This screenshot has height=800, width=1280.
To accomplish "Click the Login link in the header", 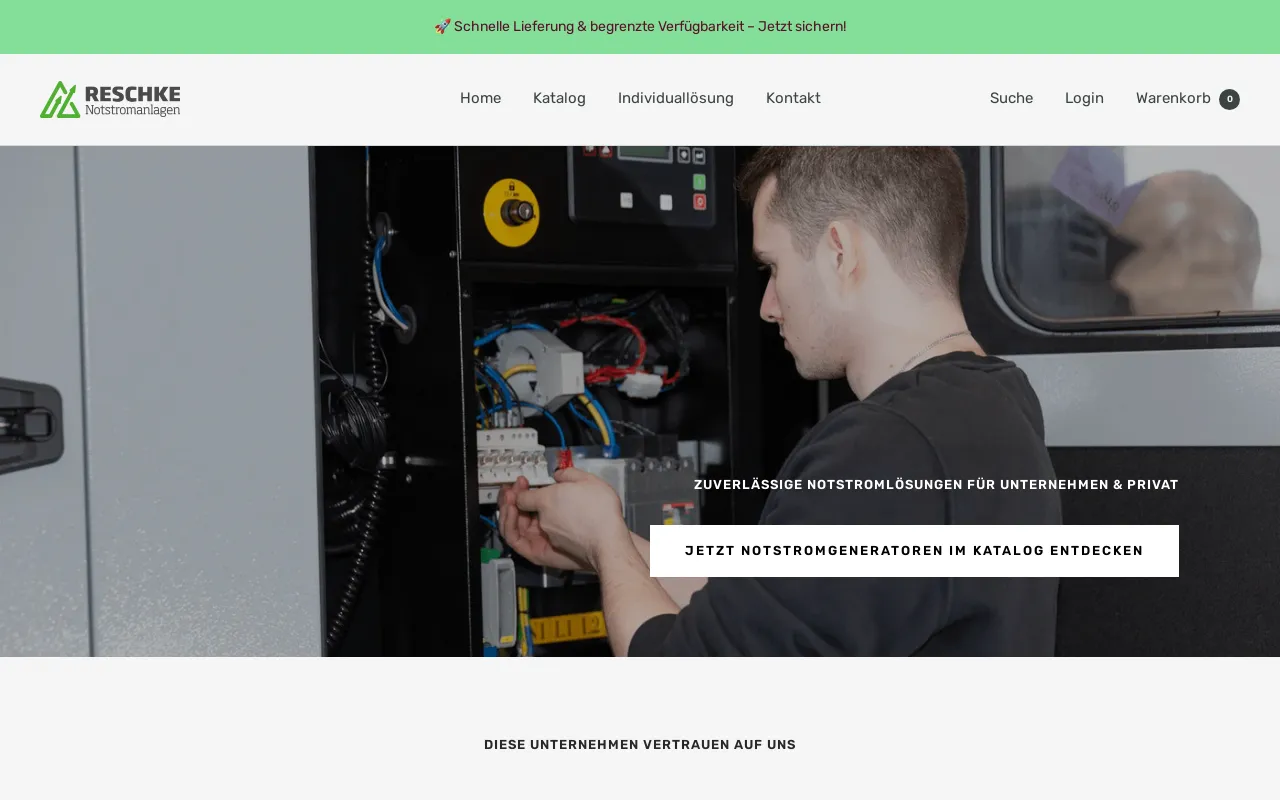I will [x=1084, y=98].
